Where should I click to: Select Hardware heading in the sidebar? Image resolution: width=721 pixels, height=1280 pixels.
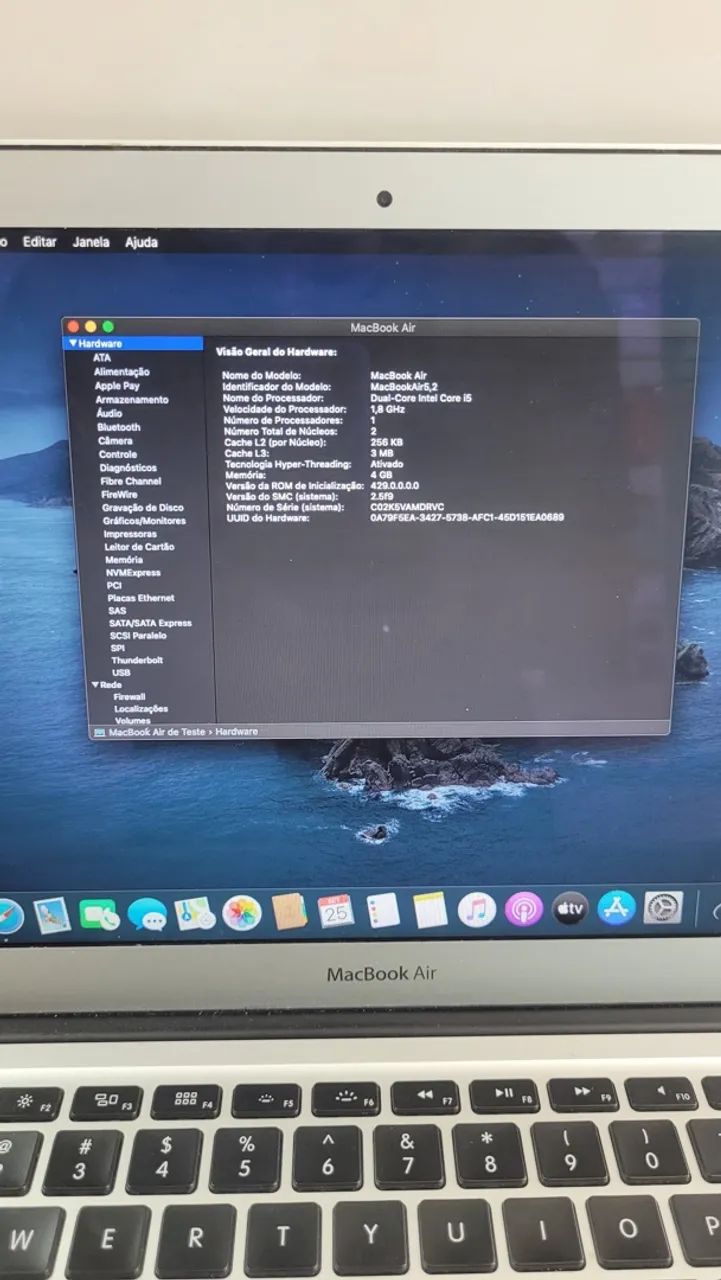pos(100,343)
